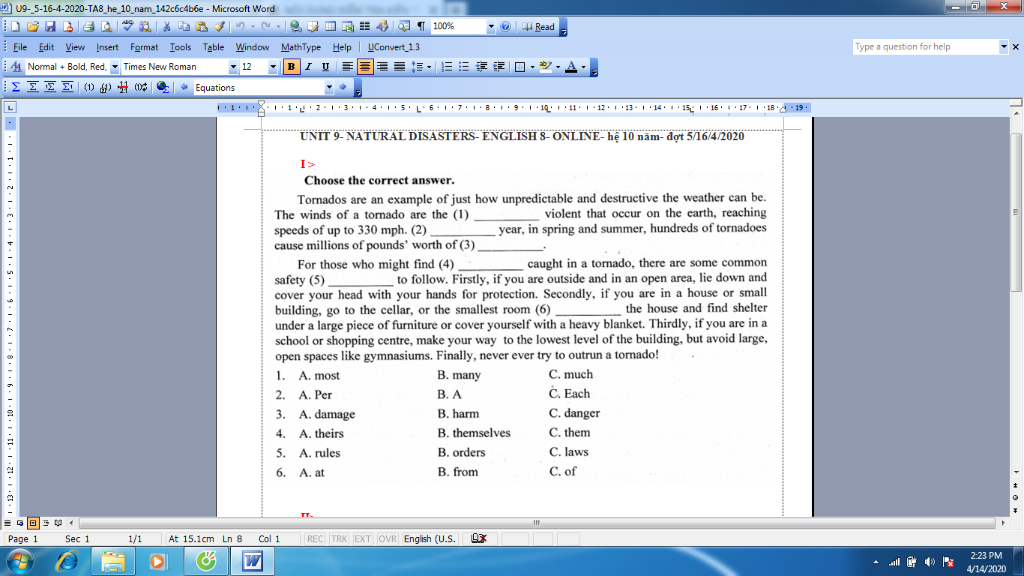Open Print Preview

tap(106, 27)
